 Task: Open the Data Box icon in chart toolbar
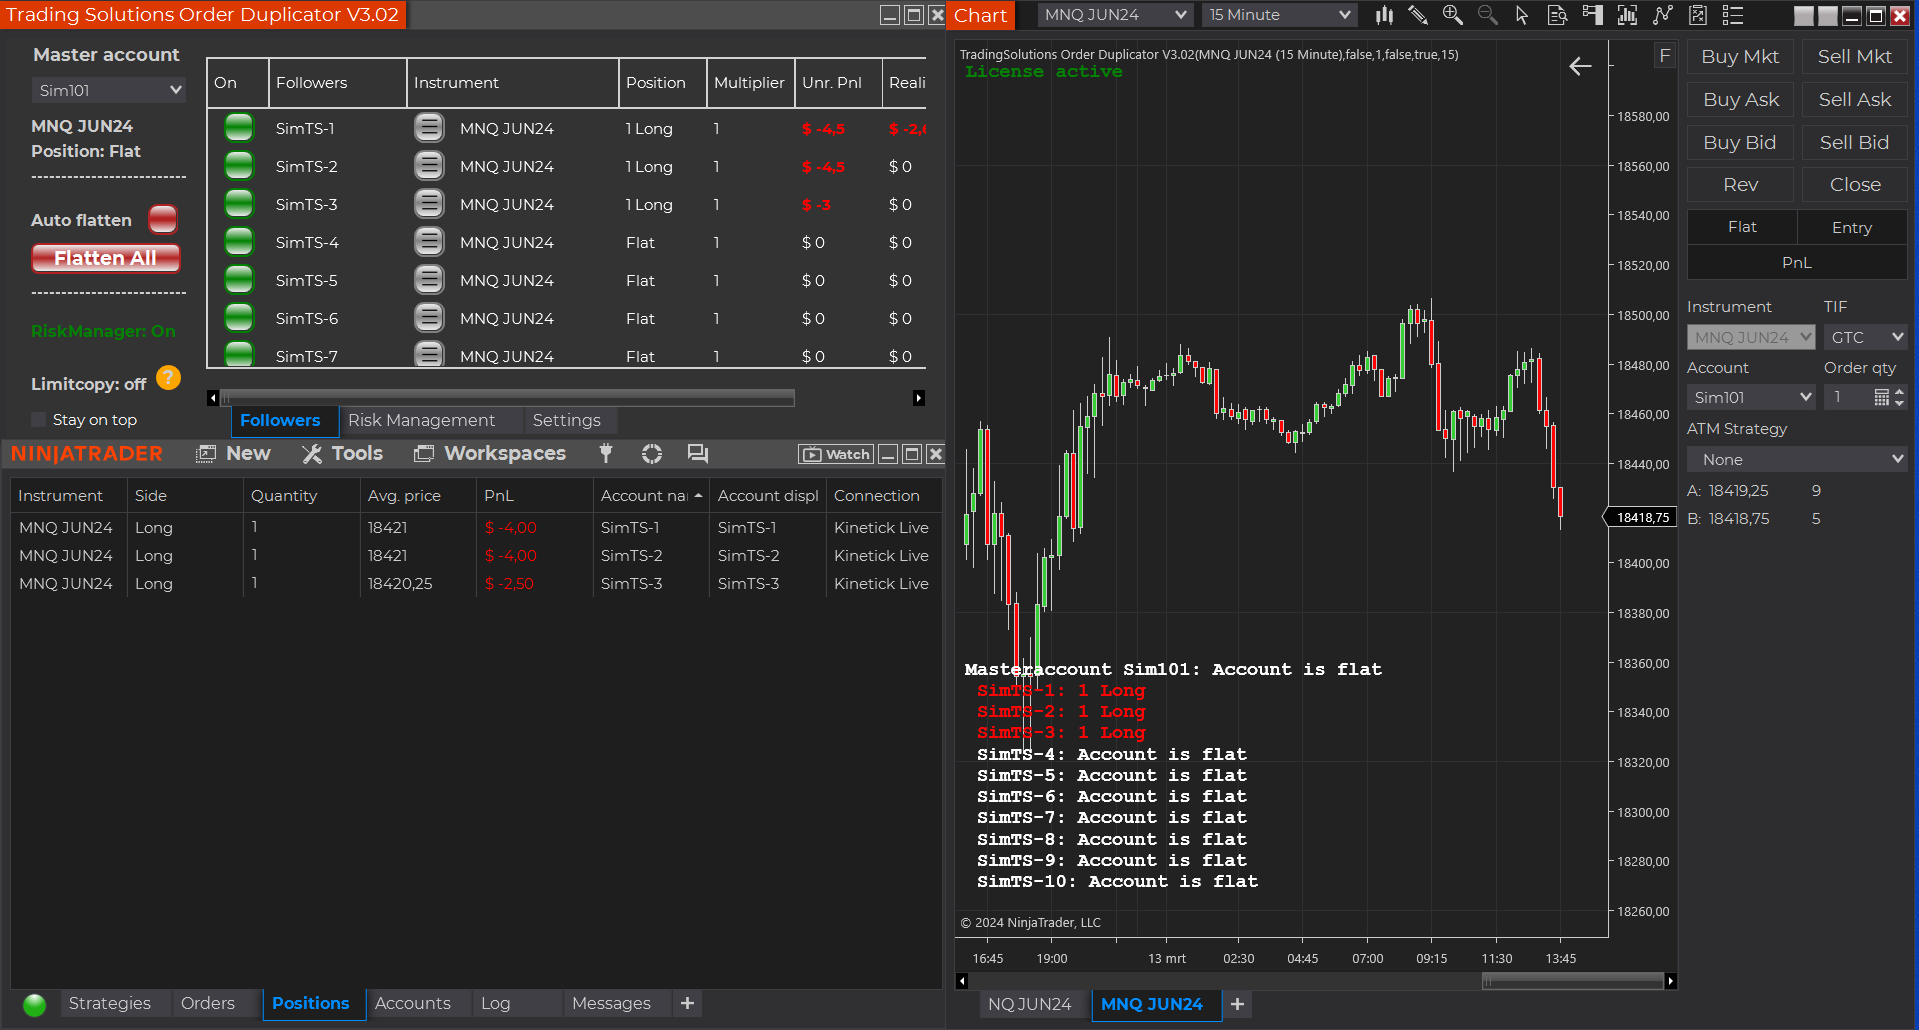tap(1557, 15)
